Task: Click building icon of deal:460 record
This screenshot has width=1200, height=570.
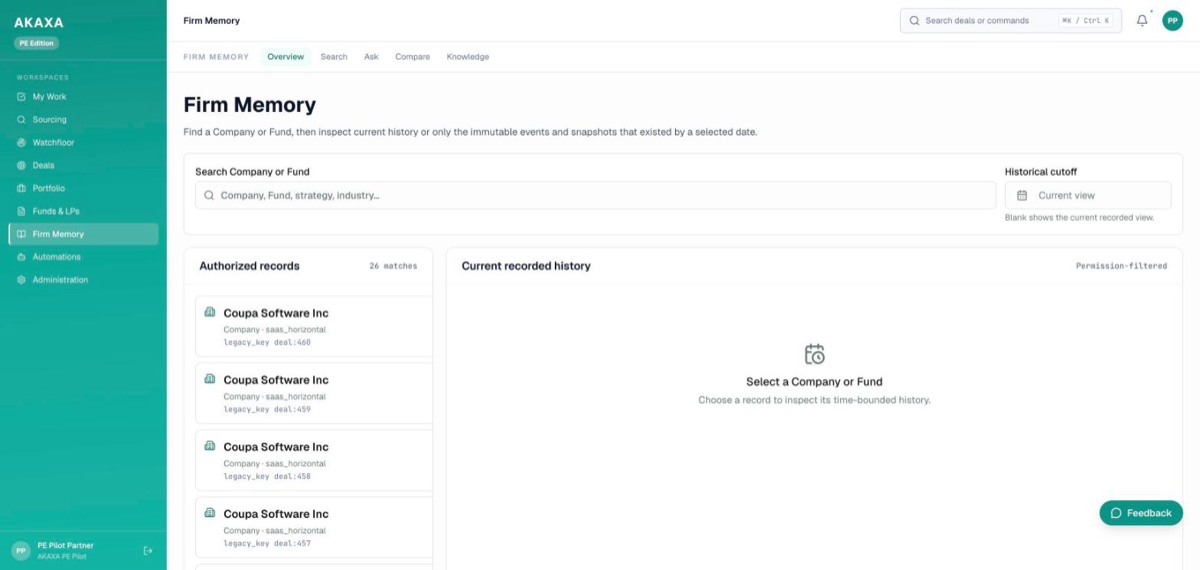Action: (x=210, y=312)
